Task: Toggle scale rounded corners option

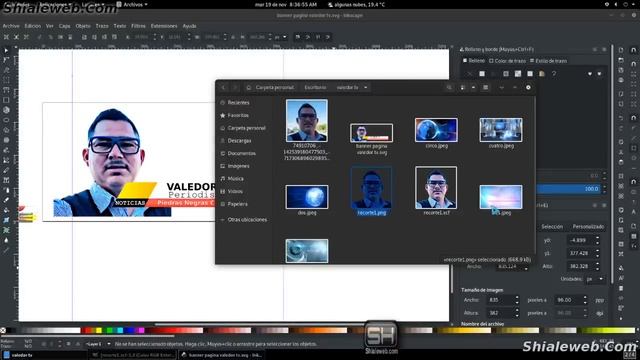Action: tap(308, 37)
